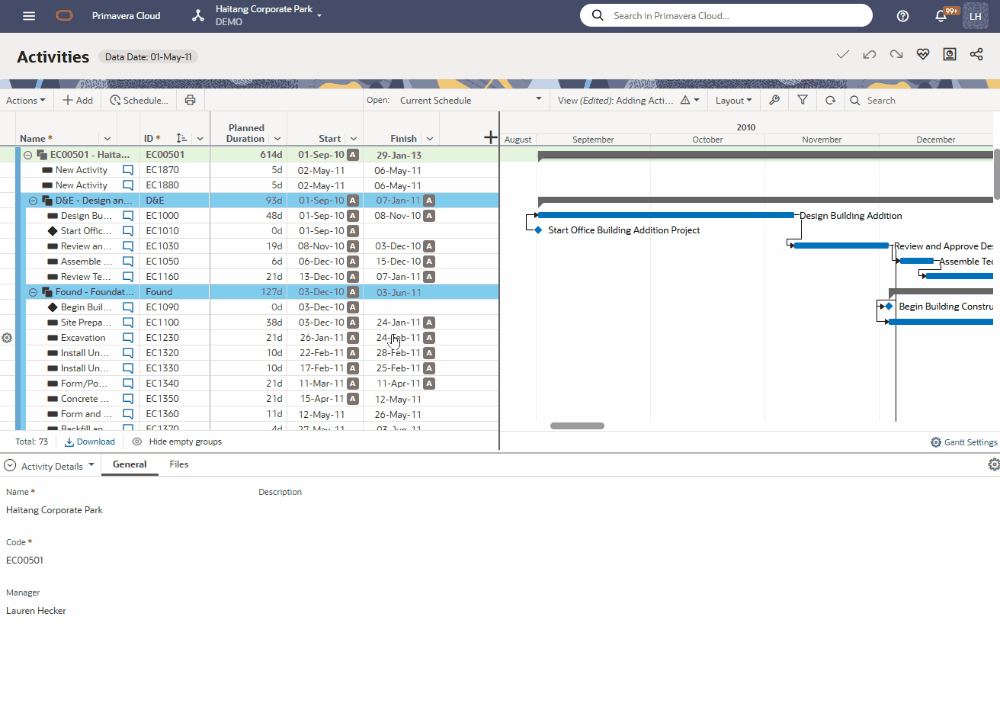Click the share icon in header
1000x713 pixels.
tap(976, 55)
